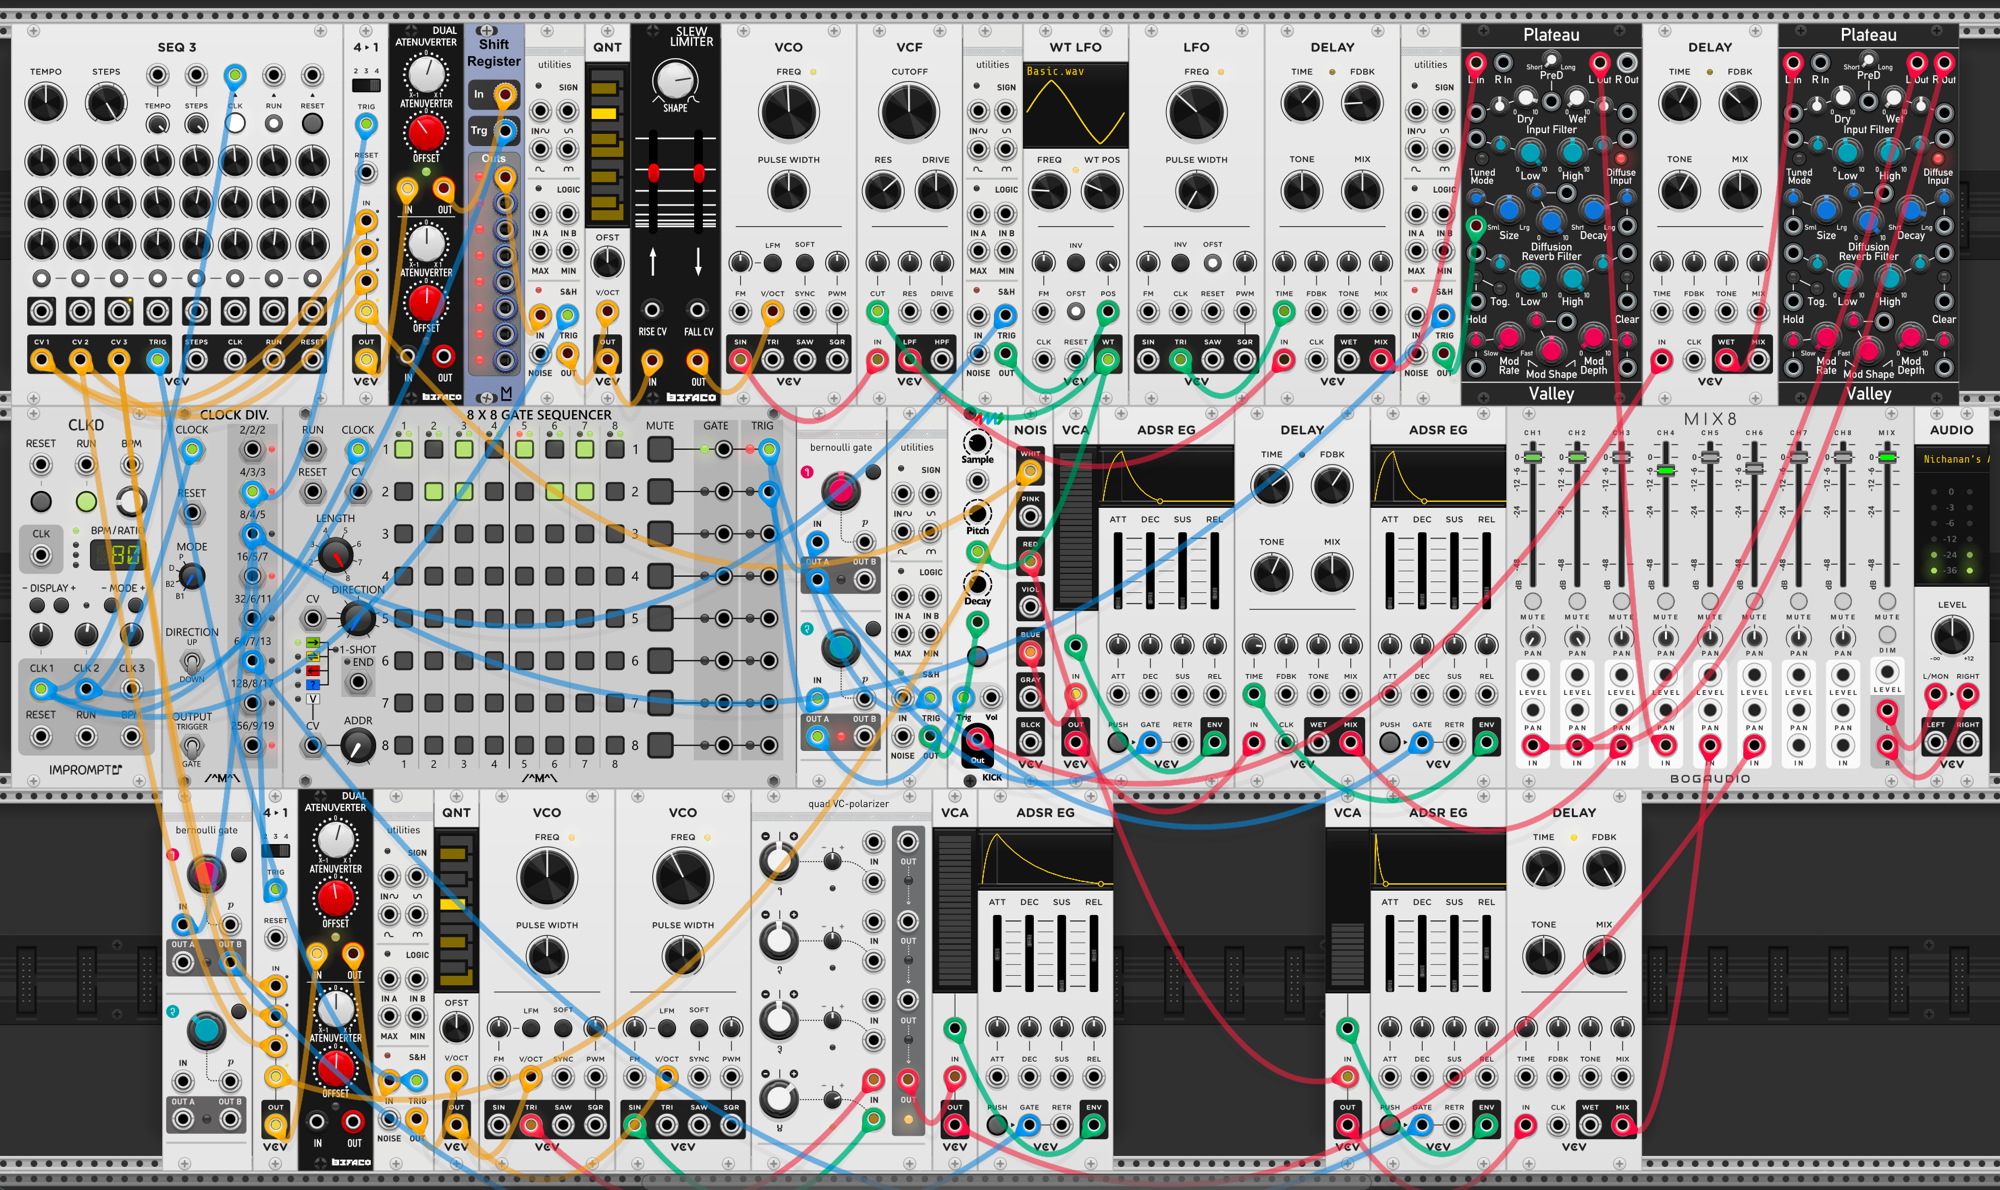Toggle the MIX8 DIM button
Viewport: 2000px width, 1190px height.
1887,635
